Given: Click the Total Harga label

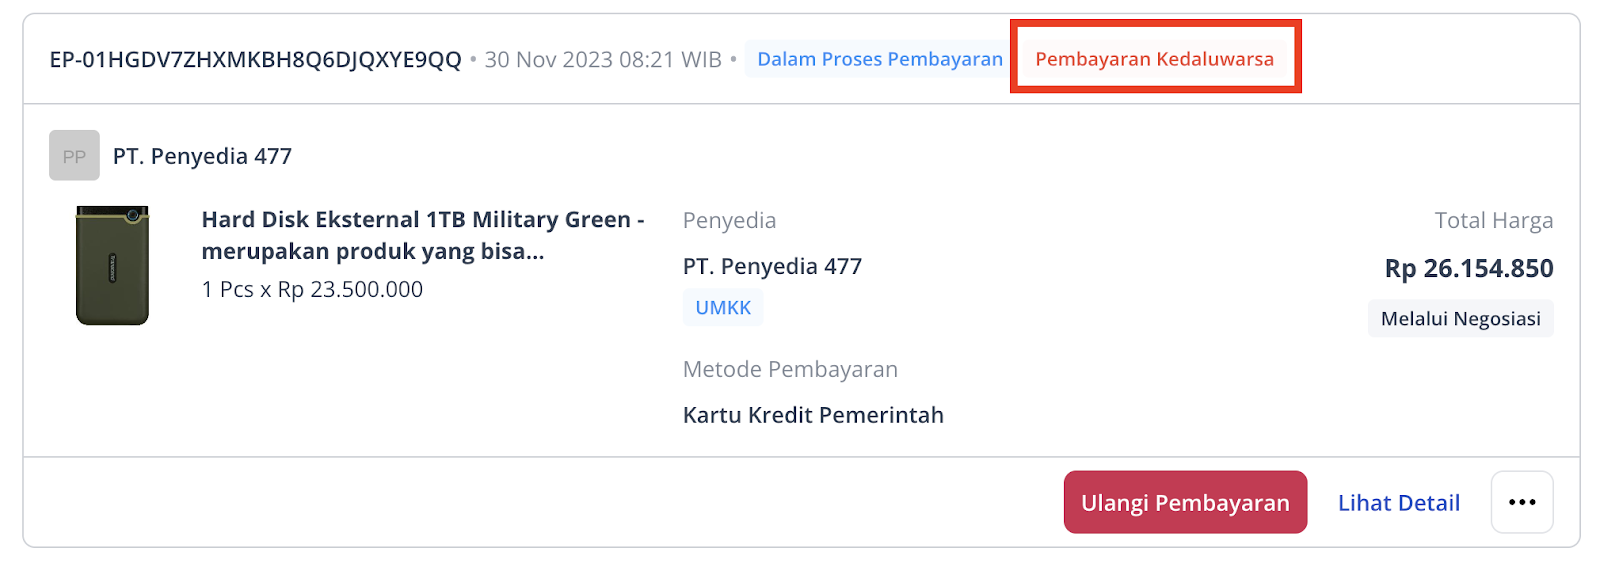Looking at the screenshot, I should pyautogui.click(x=1494, y=220).
